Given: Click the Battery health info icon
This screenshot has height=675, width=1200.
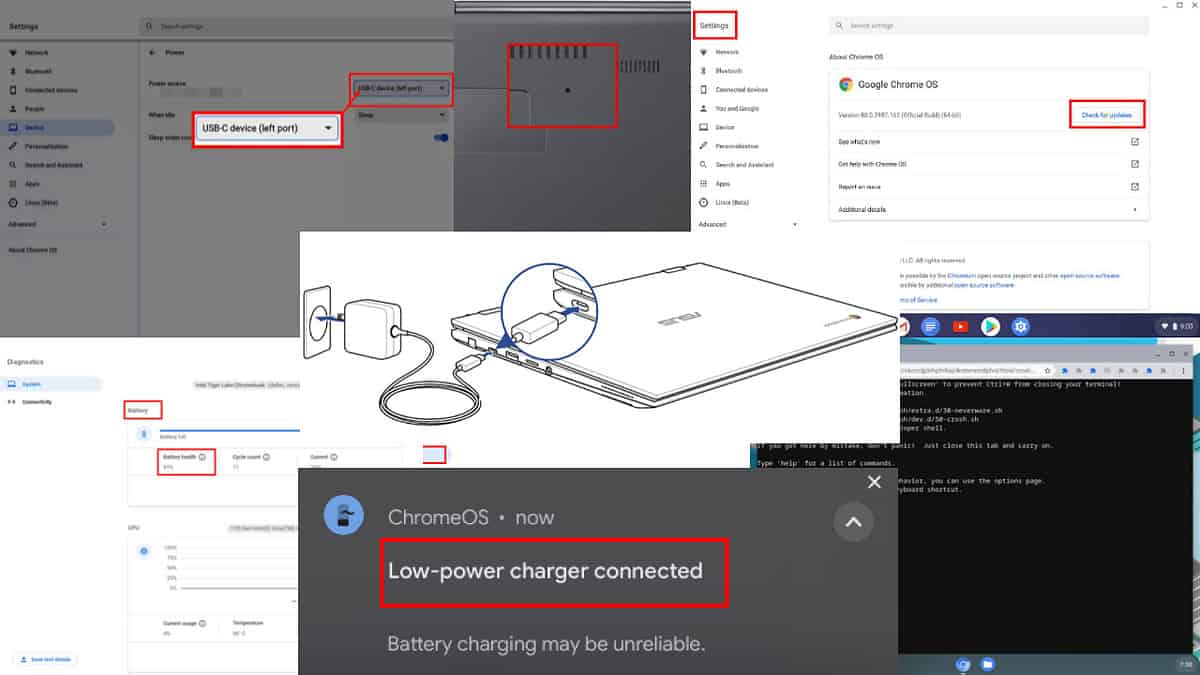Looking at the screenshot, I should pyautogui.click(x=201, y=457).
